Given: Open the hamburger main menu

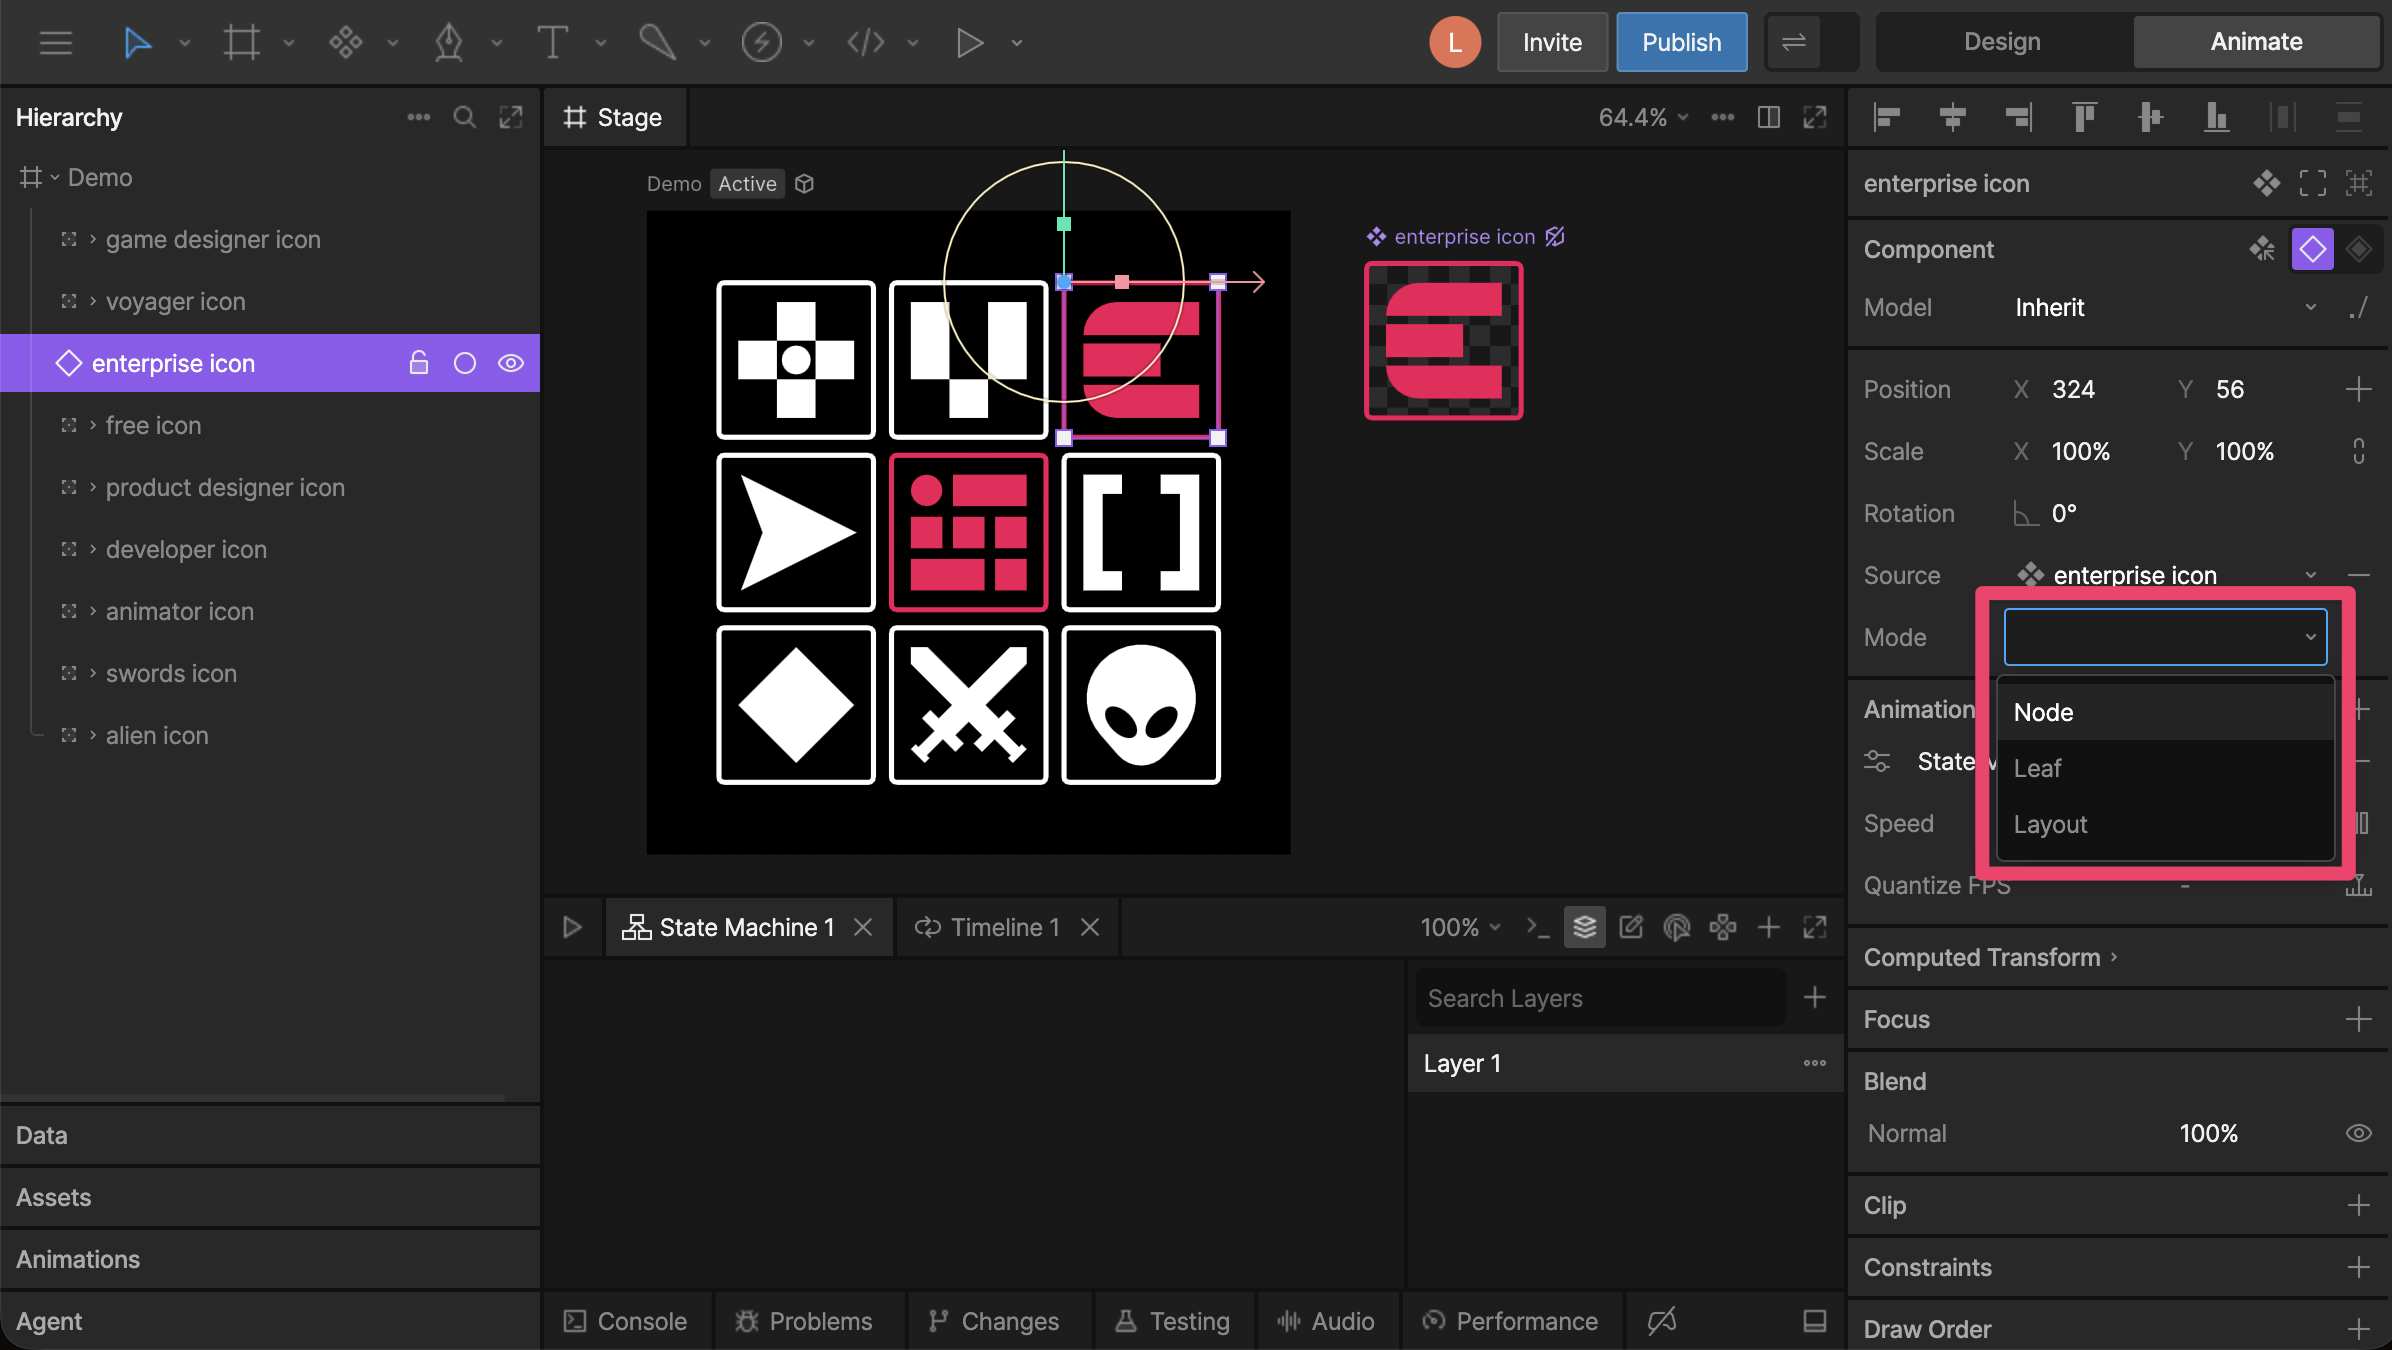Looking at the screenshot, I should (x=56, y=43).
